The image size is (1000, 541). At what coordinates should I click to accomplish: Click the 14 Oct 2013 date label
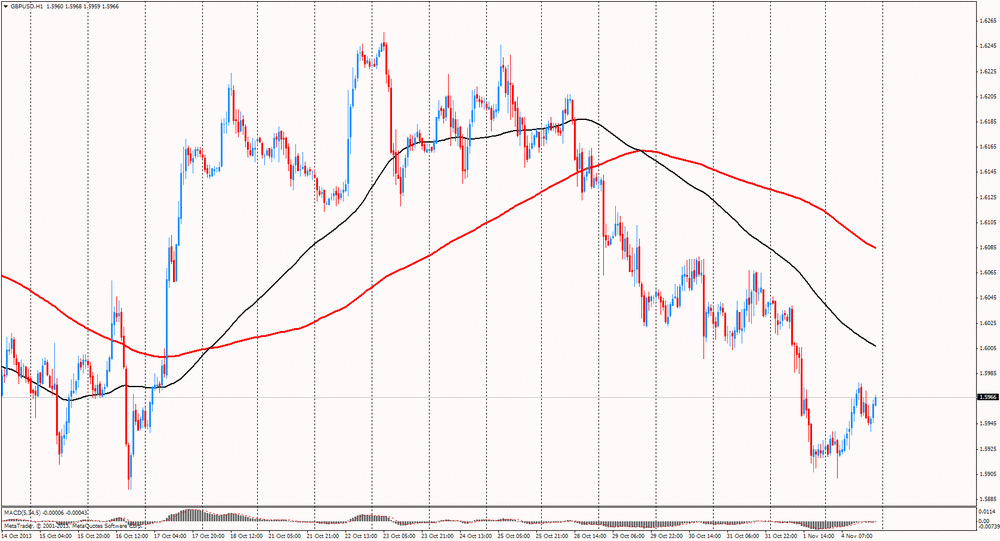pos(15,537)
